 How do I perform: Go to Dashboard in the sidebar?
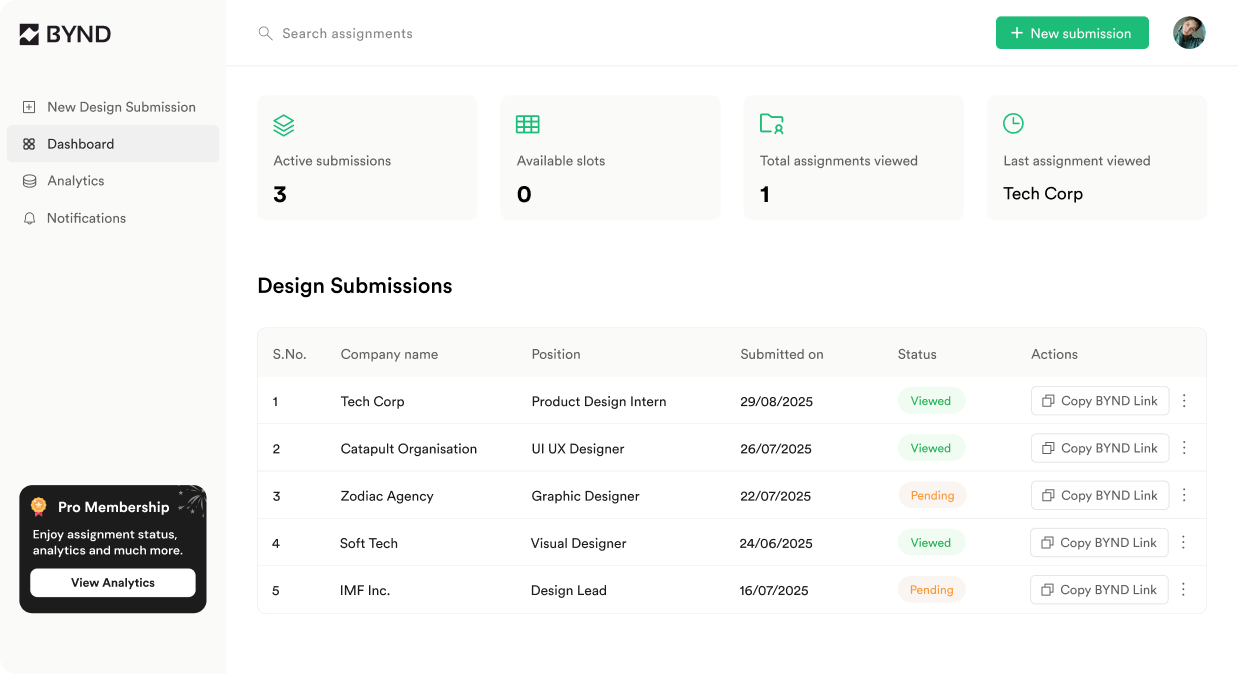click(80, 144)
